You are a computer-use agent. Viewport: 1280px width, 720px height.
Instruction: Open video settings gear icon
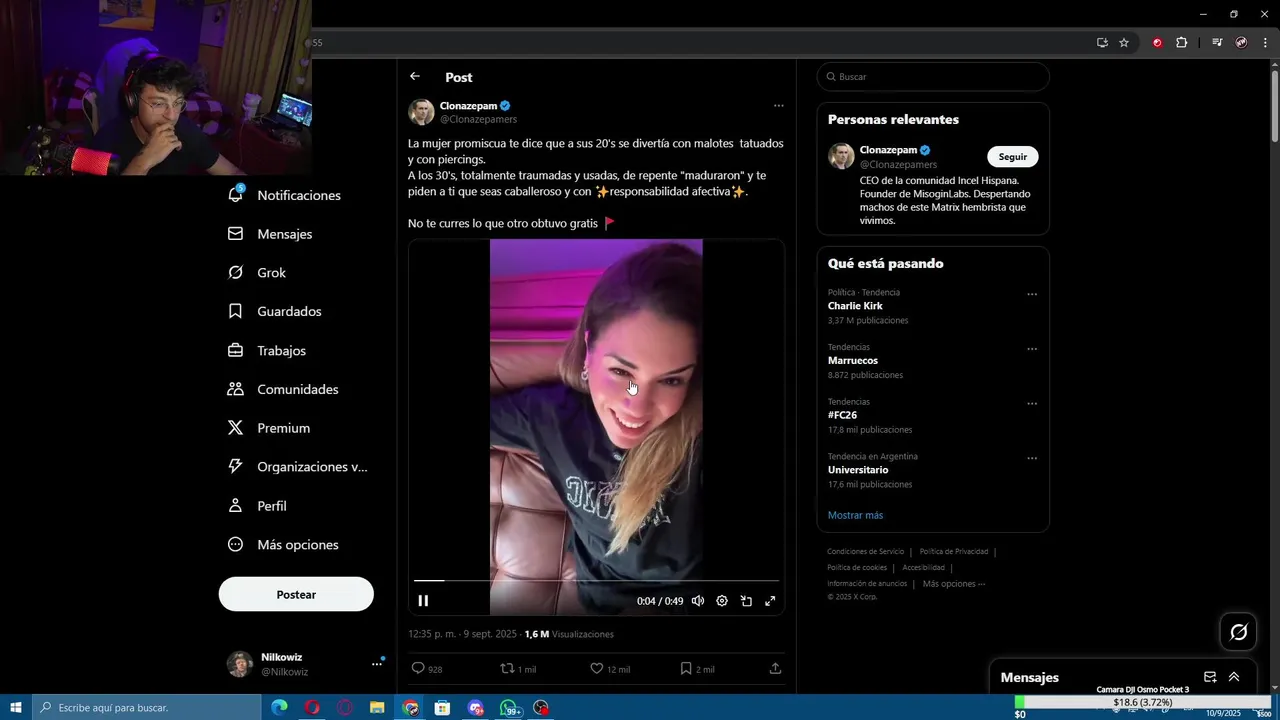722,601
